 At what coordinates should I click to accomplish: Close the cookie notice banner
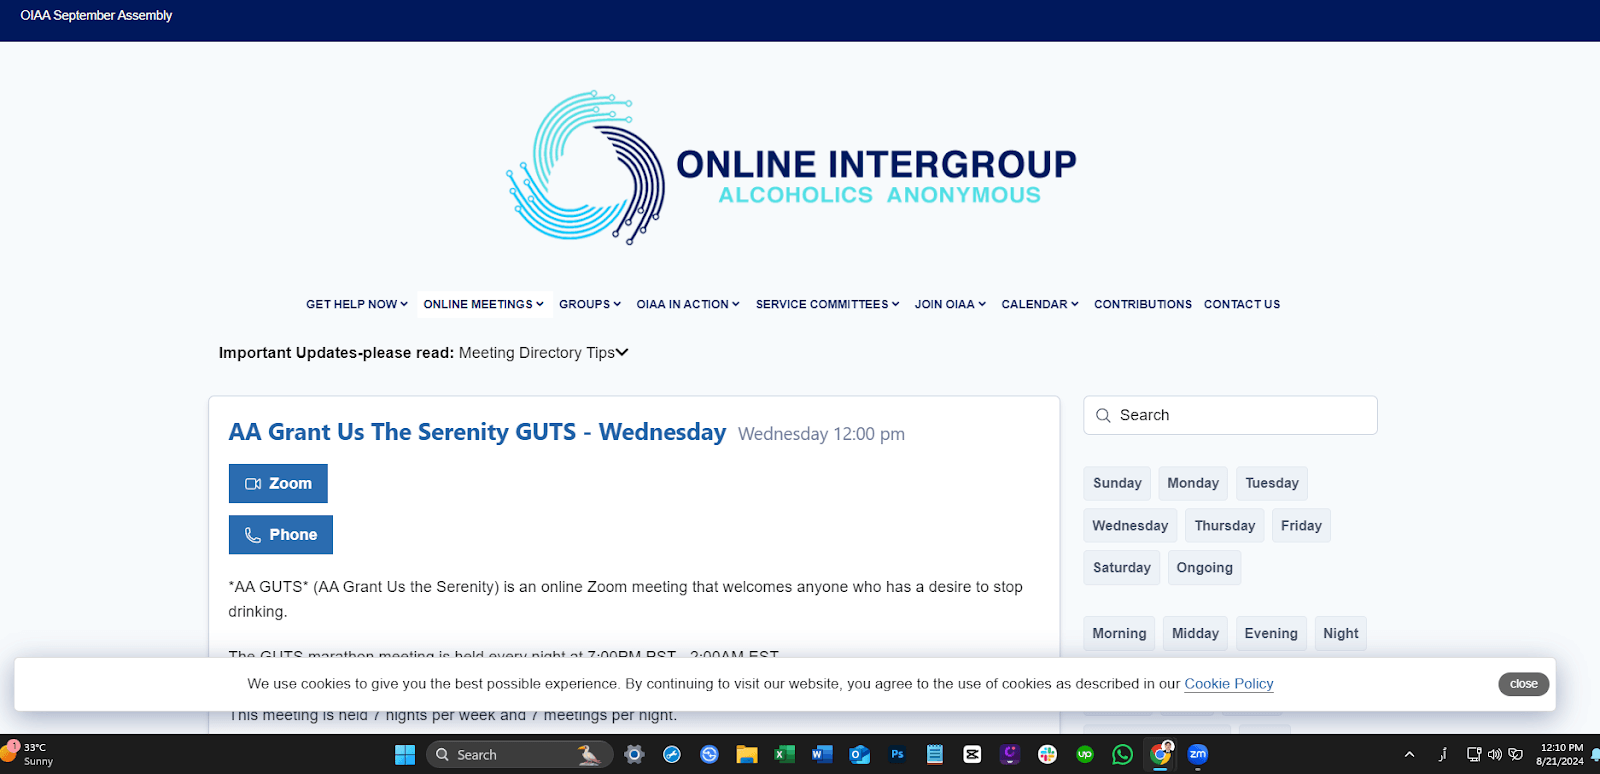point(1524,684)
